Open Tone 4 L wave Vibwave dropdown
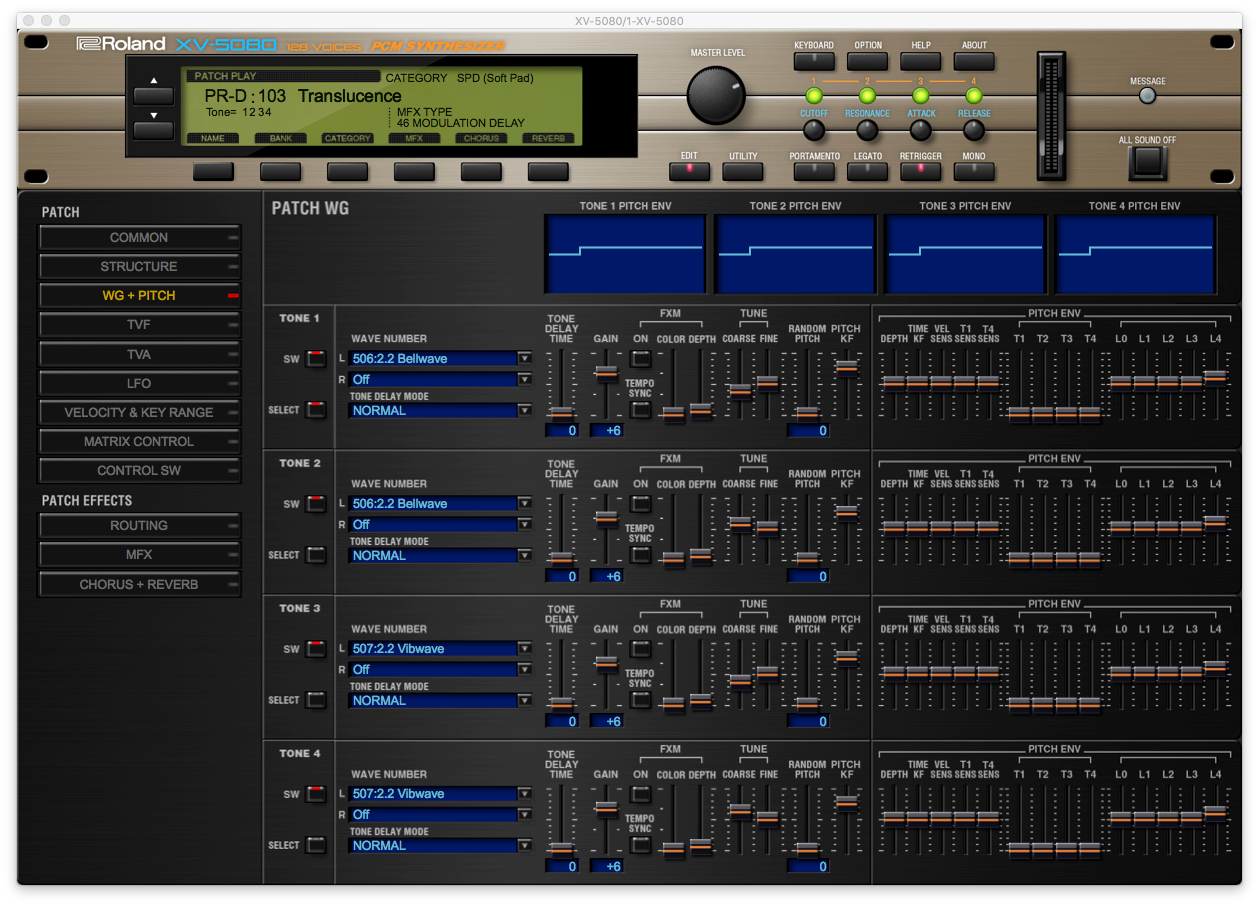The height and width of the screenshot is (906, 1259). (440, 793)
